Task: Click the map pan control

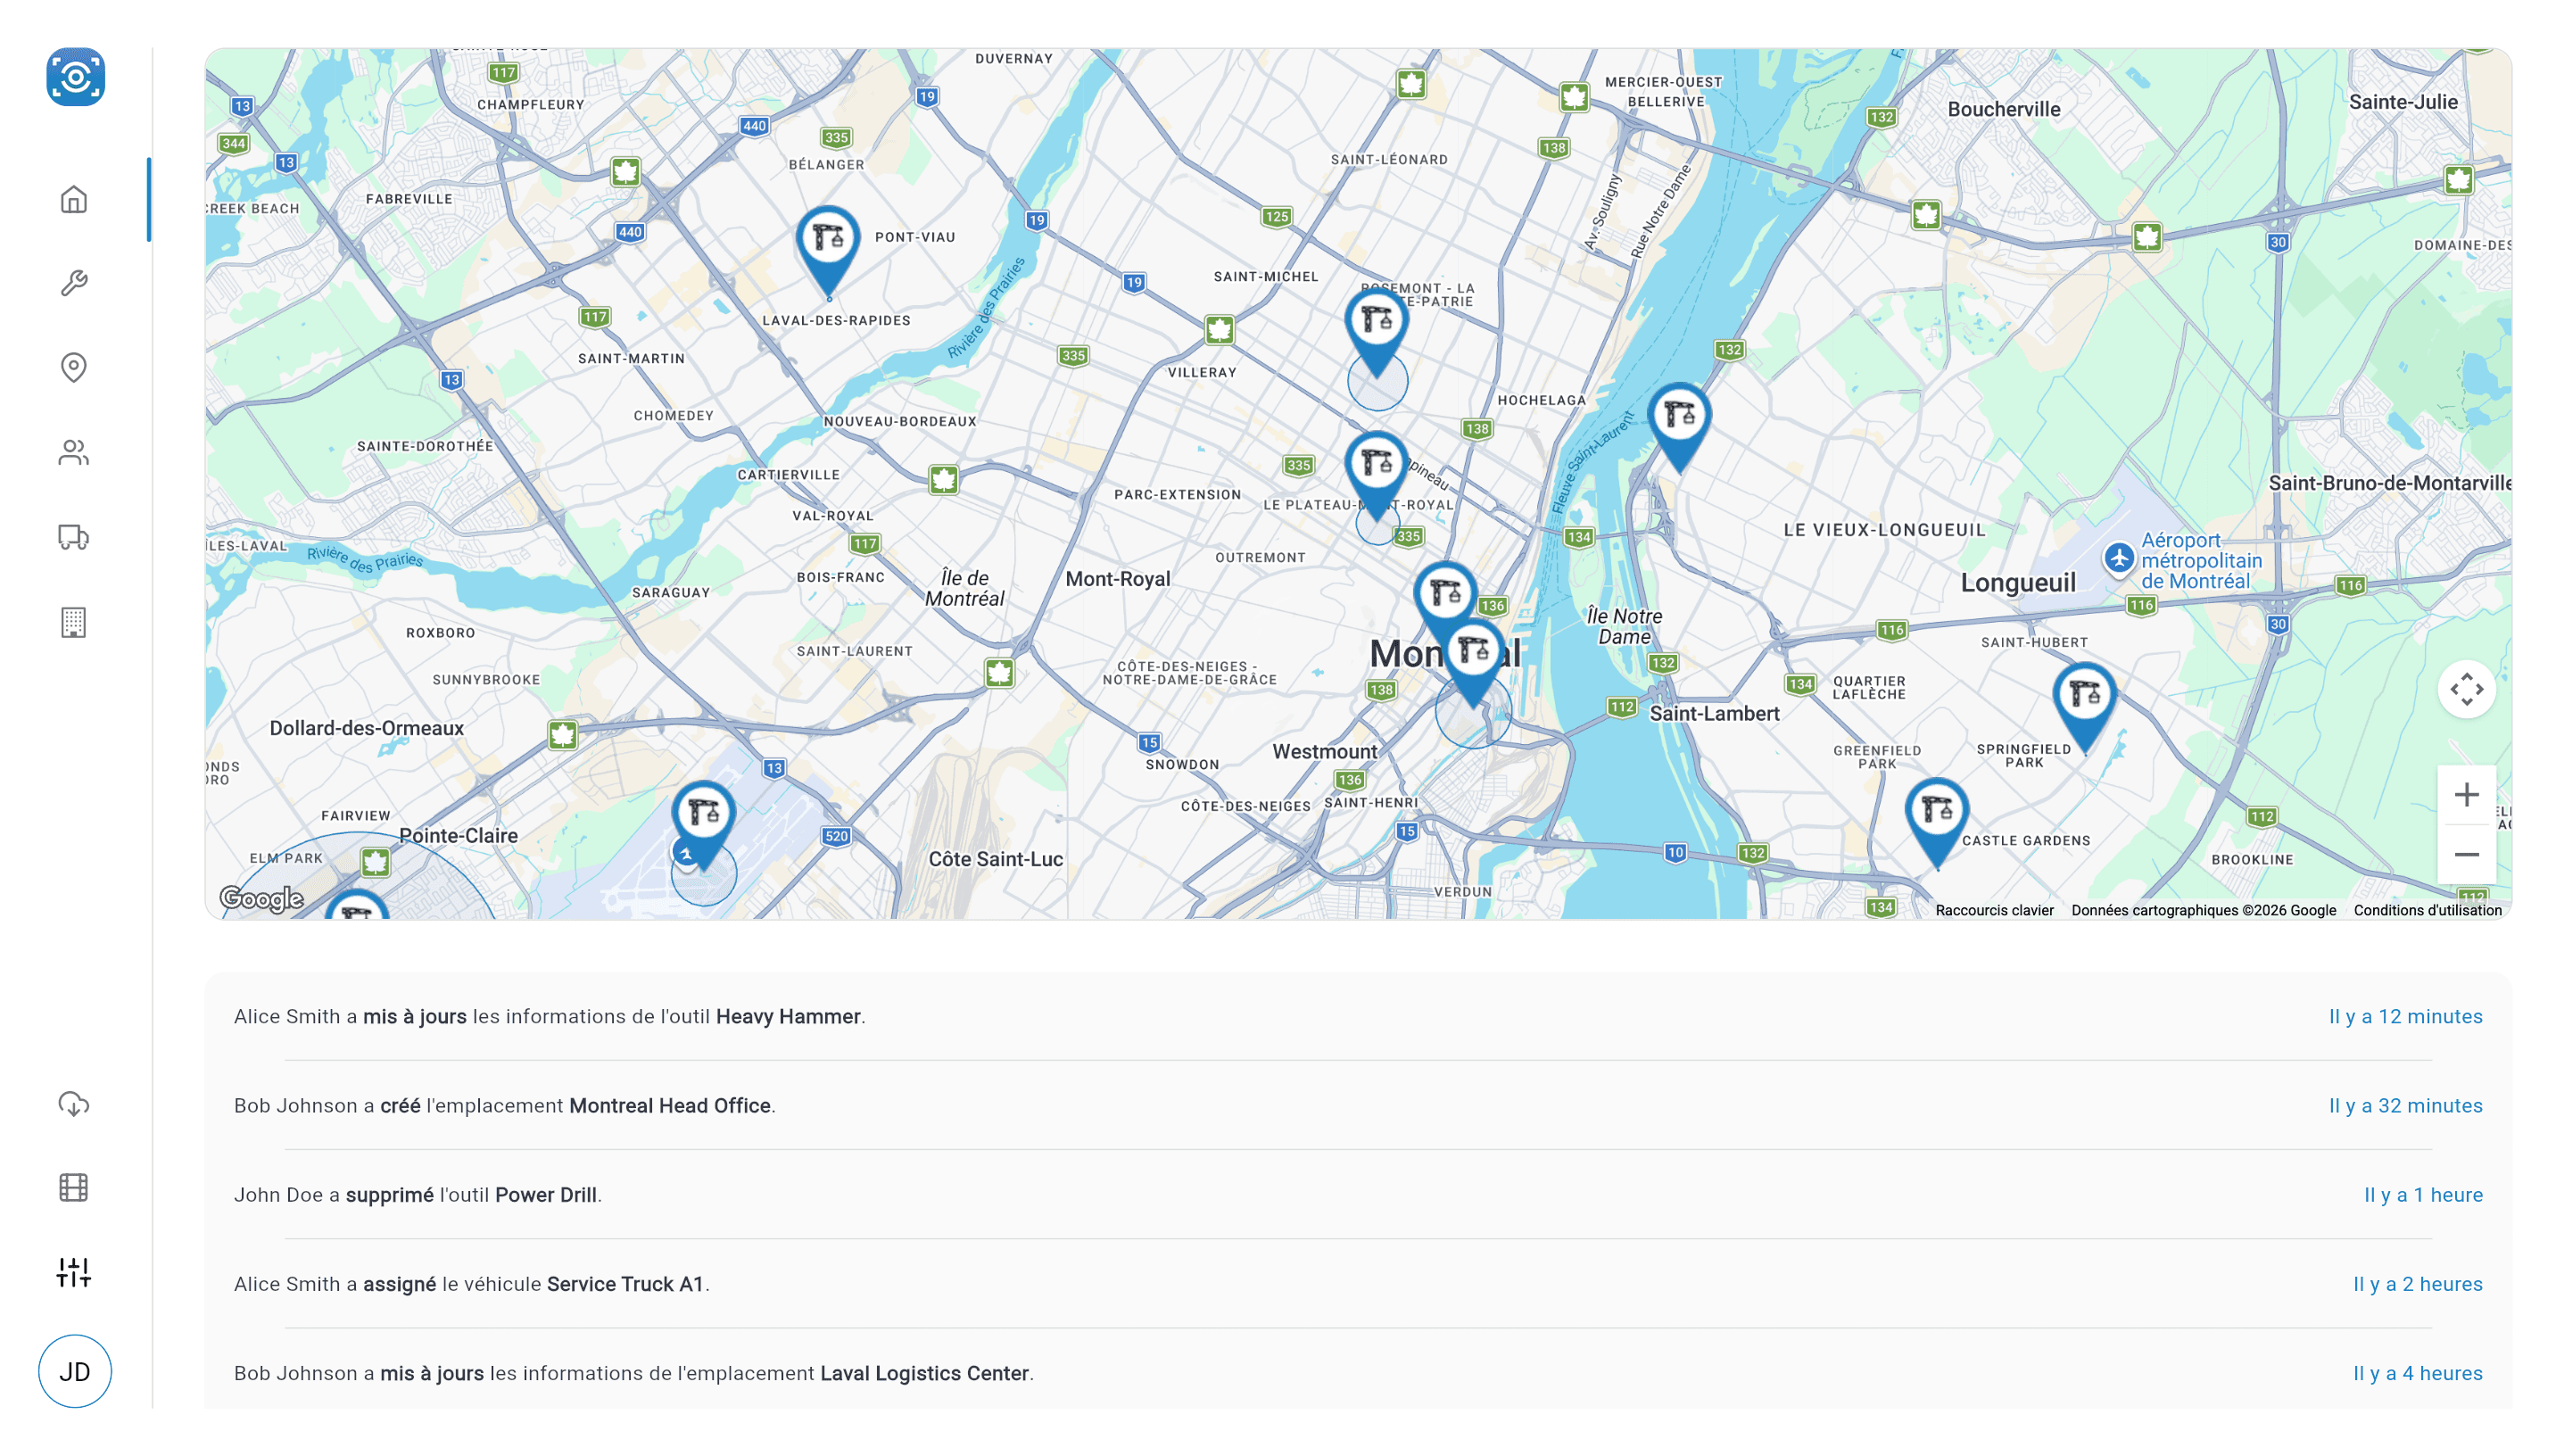Action: tap(2466, 689)
